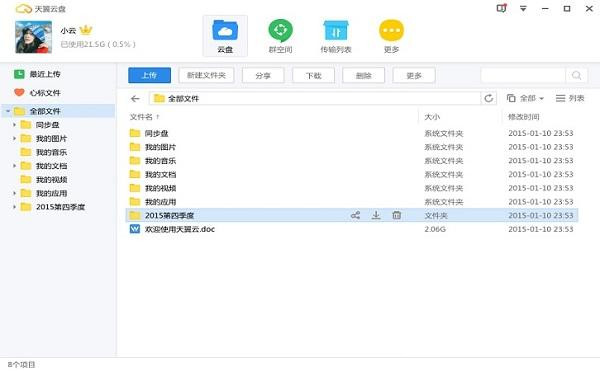Click 我的图片 folder icon in file list

tap(135, 147)
